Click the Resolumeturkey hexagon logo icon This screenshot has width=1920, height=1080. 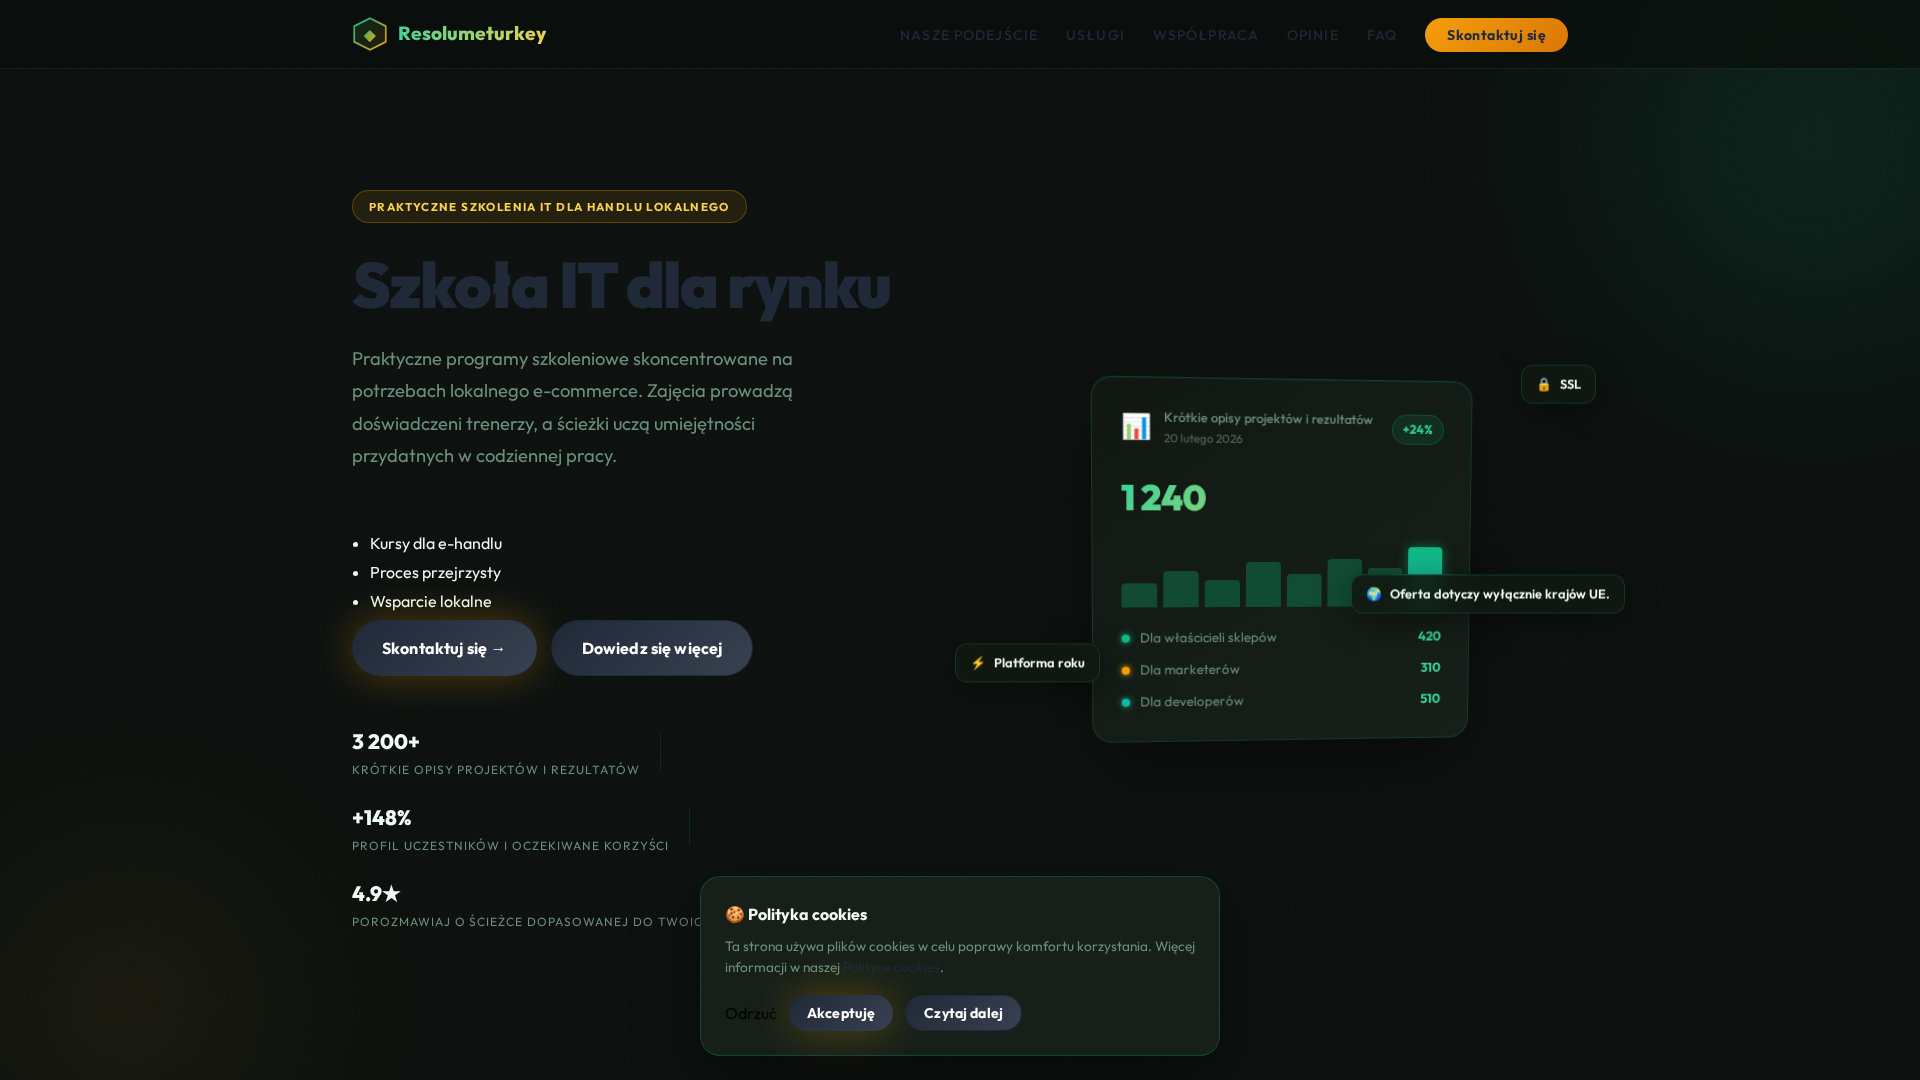click(x=370, y=34)
